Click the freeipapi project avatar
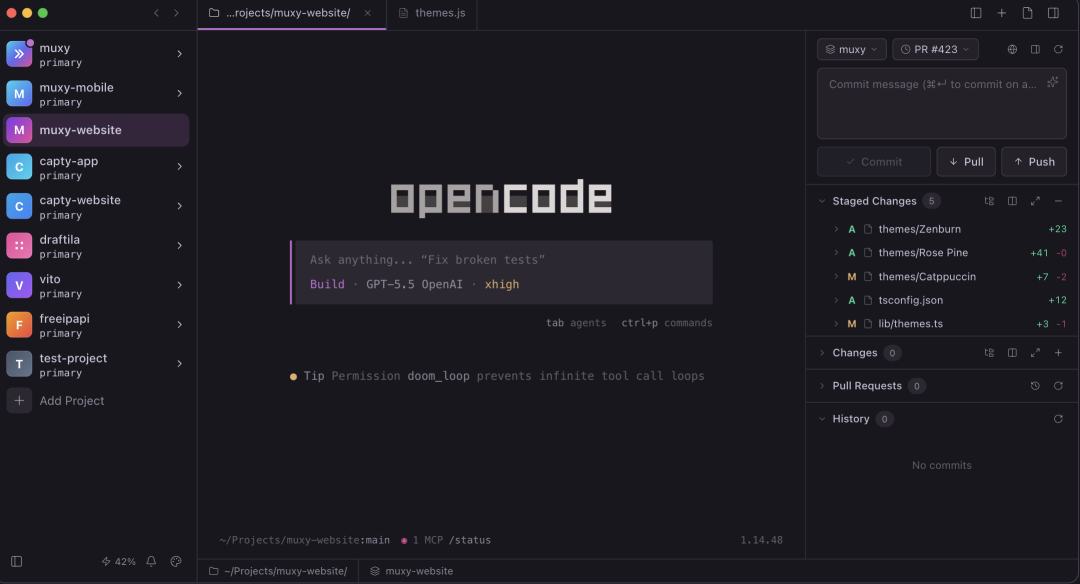Viewport: 1080px width, 584px height. coord(19,325)
